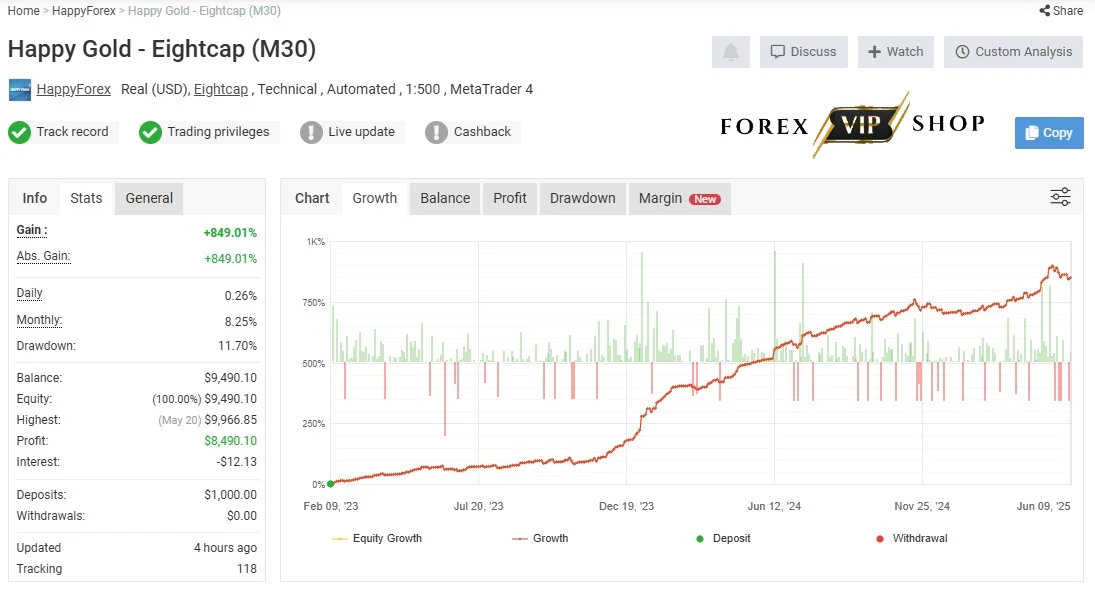Screen dimensions: 1095x592
Task: Click the HappyForex avatar thumbnail
Action: pyautogui.click(x=20, y=90)
